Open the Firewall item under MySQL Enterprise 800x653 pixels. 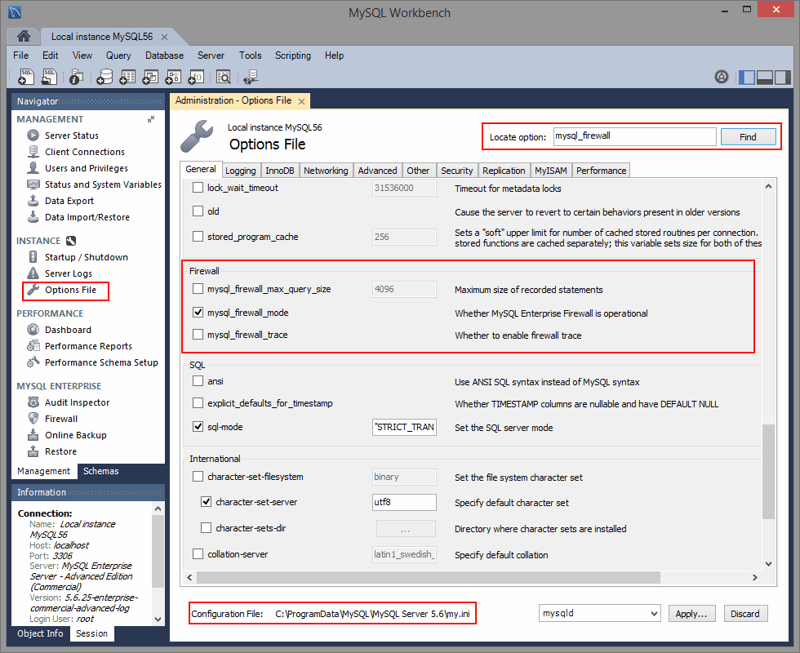(x=61, y=419)
